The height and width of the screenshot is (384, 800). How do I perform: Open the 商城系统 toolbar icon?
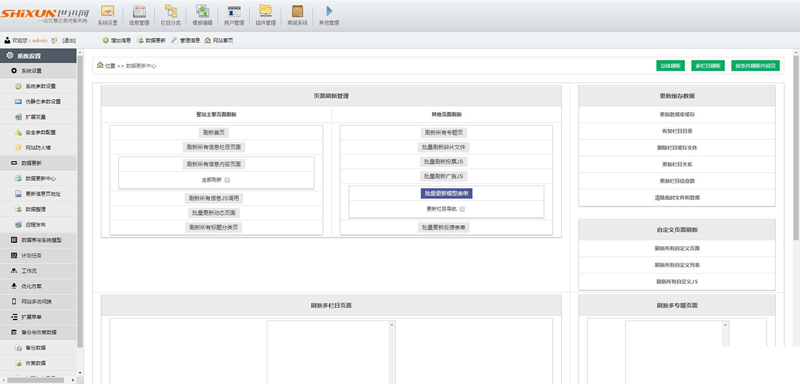tap(297, 15)
